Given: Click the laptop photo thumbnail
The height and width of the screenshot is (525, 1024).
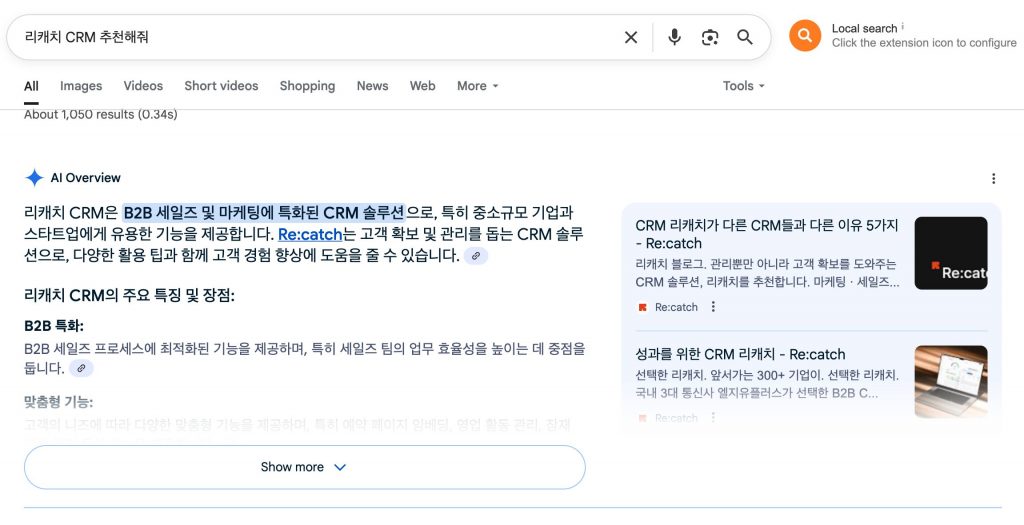Looking at the screenshot, I should tap(951, 381).
